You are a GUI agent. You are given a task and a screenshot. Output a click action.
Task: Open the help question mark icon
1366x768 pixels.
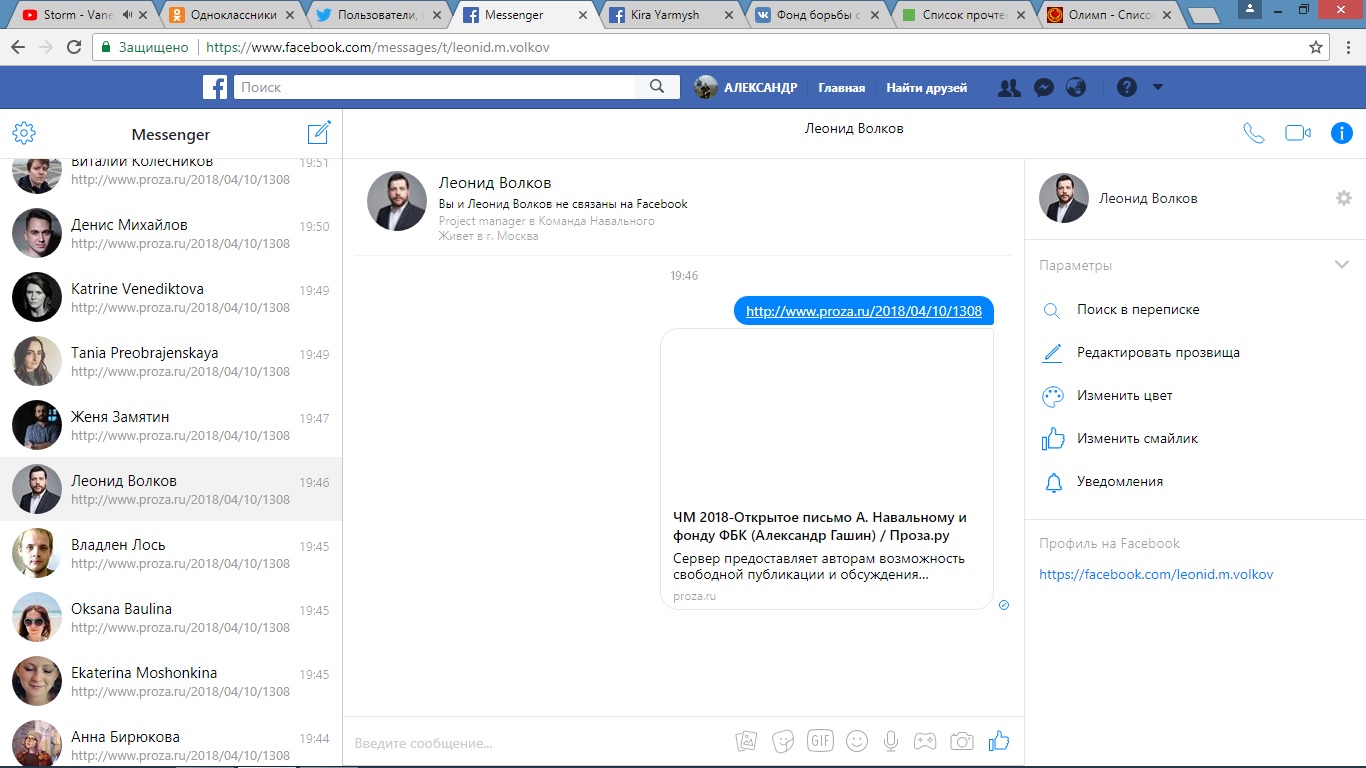[1127, 88]
